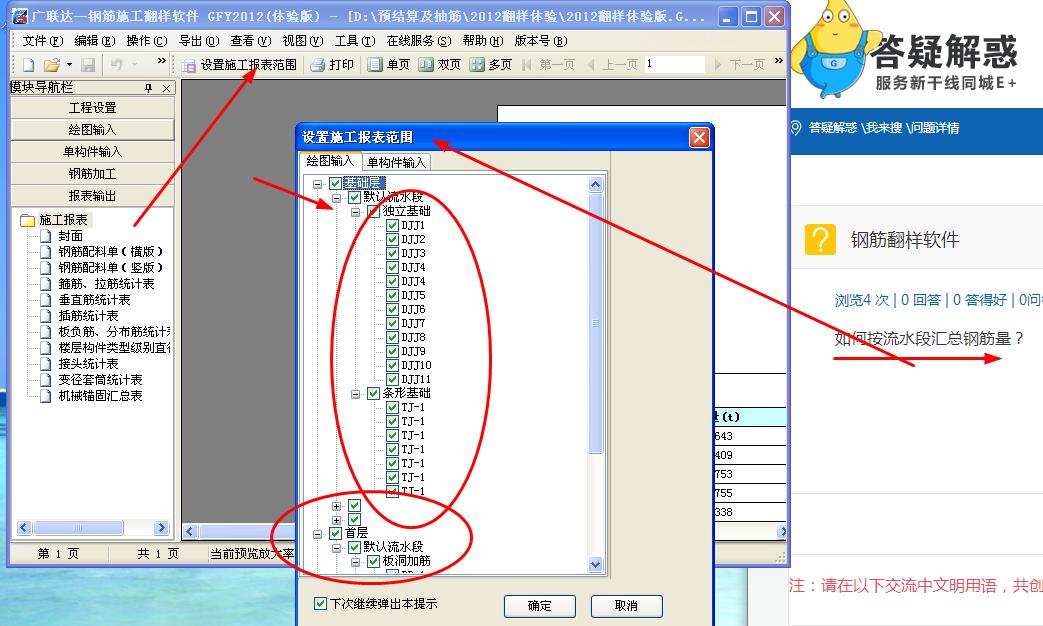Go to 上一页 previous page
This screenshot has width=1043, height=626.
[612, 65]
